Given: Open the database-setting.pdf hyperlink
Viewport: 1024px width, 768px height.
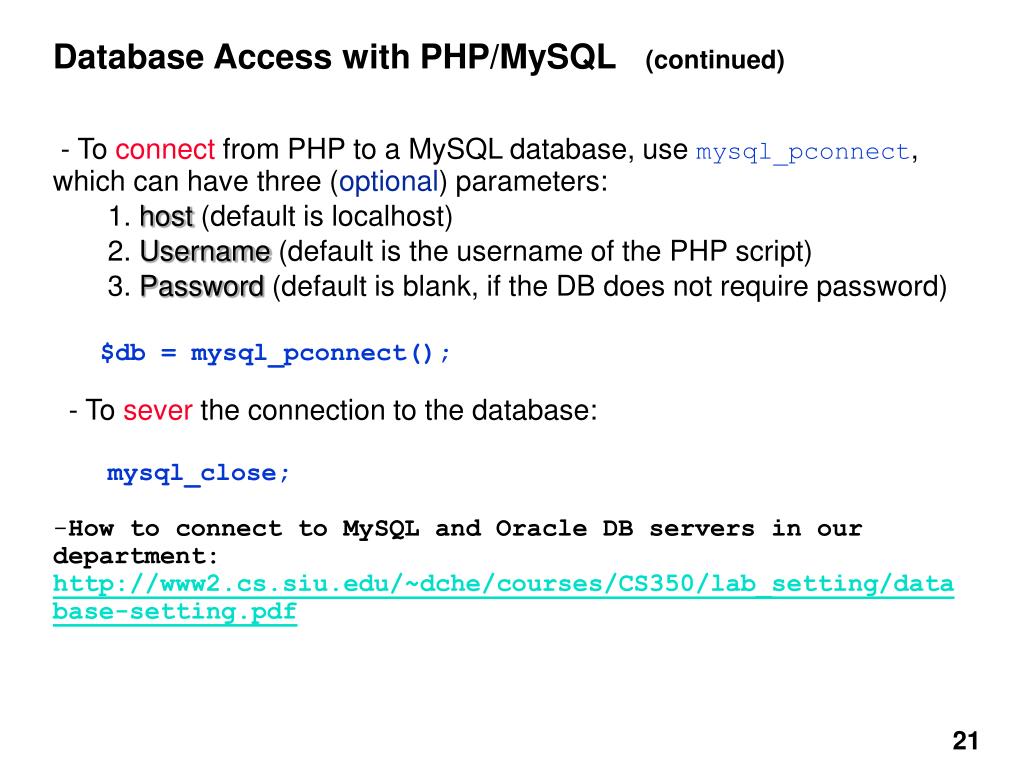Looking at the screenshot, I should pos(503,597).
